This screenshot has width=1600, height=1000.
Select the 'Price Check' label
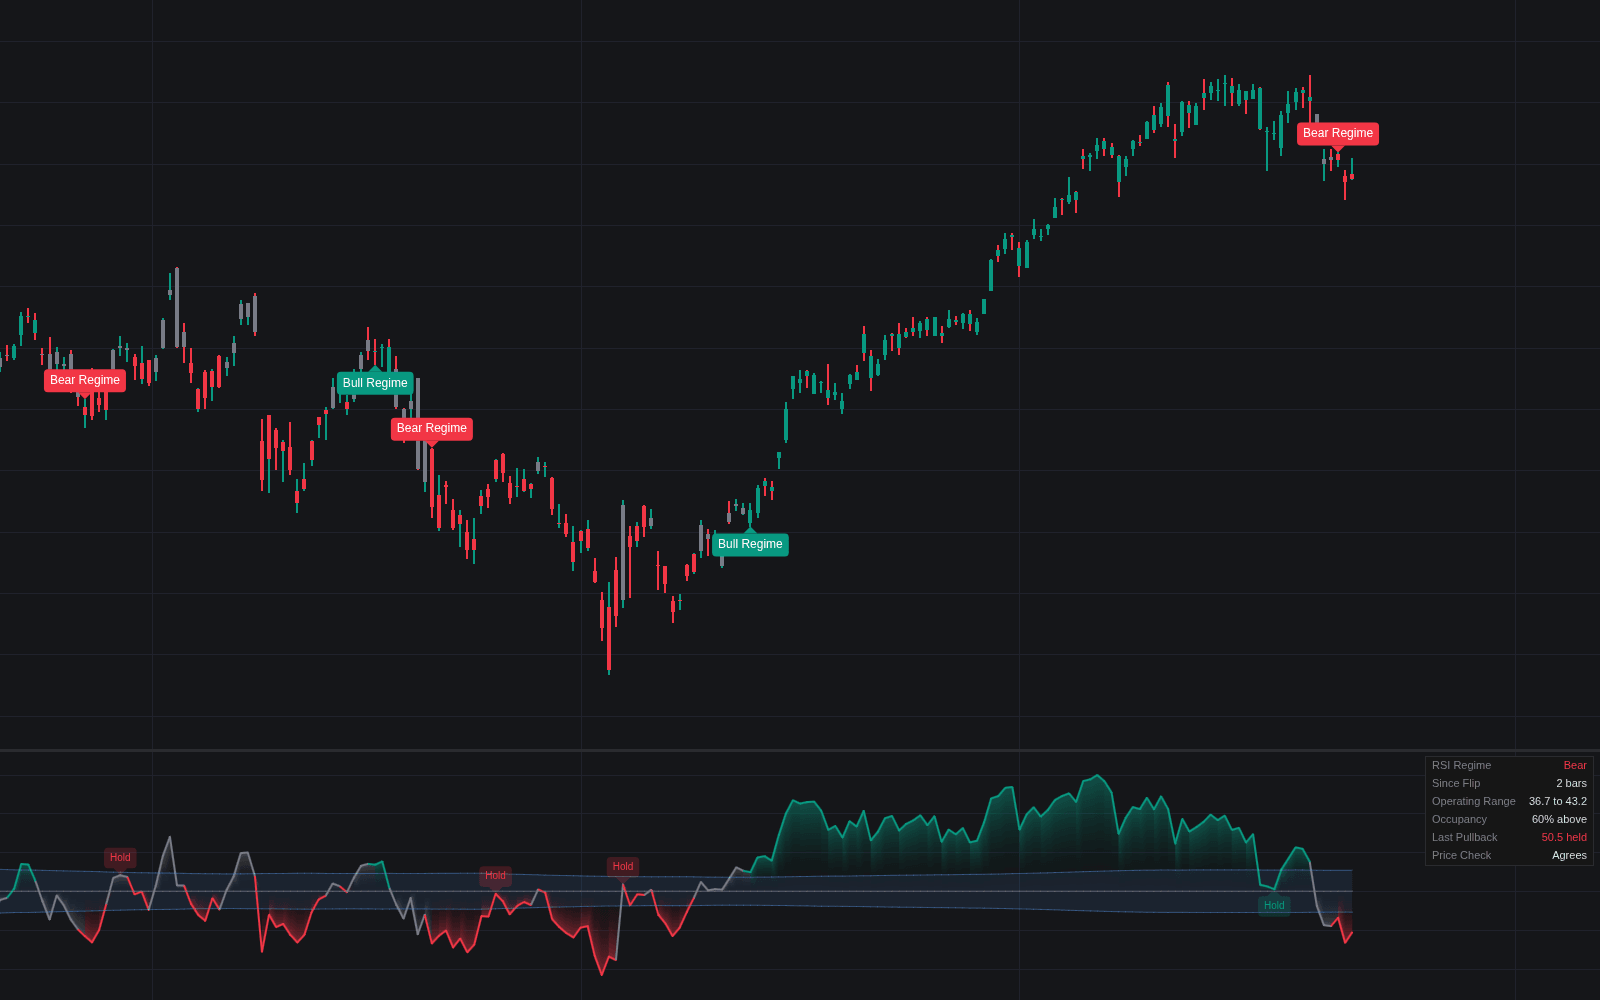click(1461, 855)
